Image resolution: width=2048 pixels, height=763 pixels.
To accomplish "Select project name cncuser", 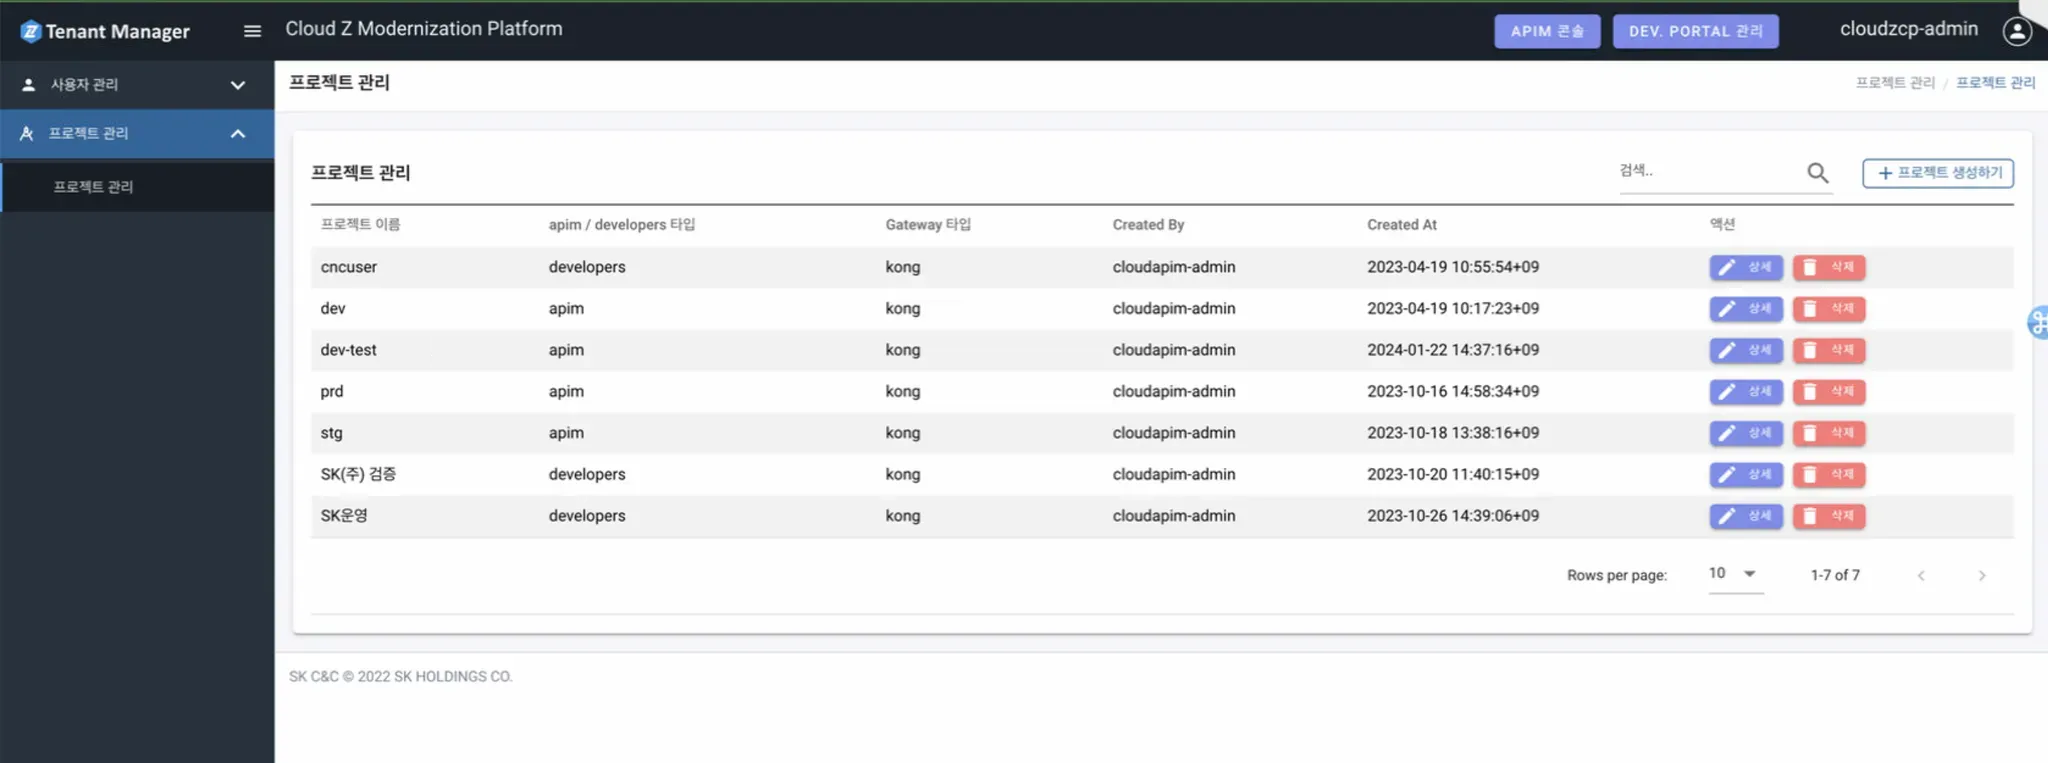I will (x=349, y=267).
